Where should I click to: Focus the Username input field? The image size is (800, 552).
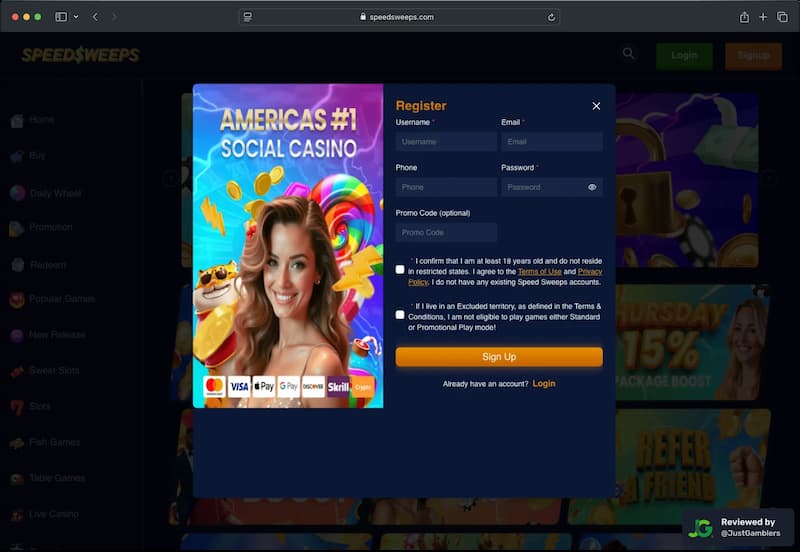pyautogui.click(x=446, y=142)
